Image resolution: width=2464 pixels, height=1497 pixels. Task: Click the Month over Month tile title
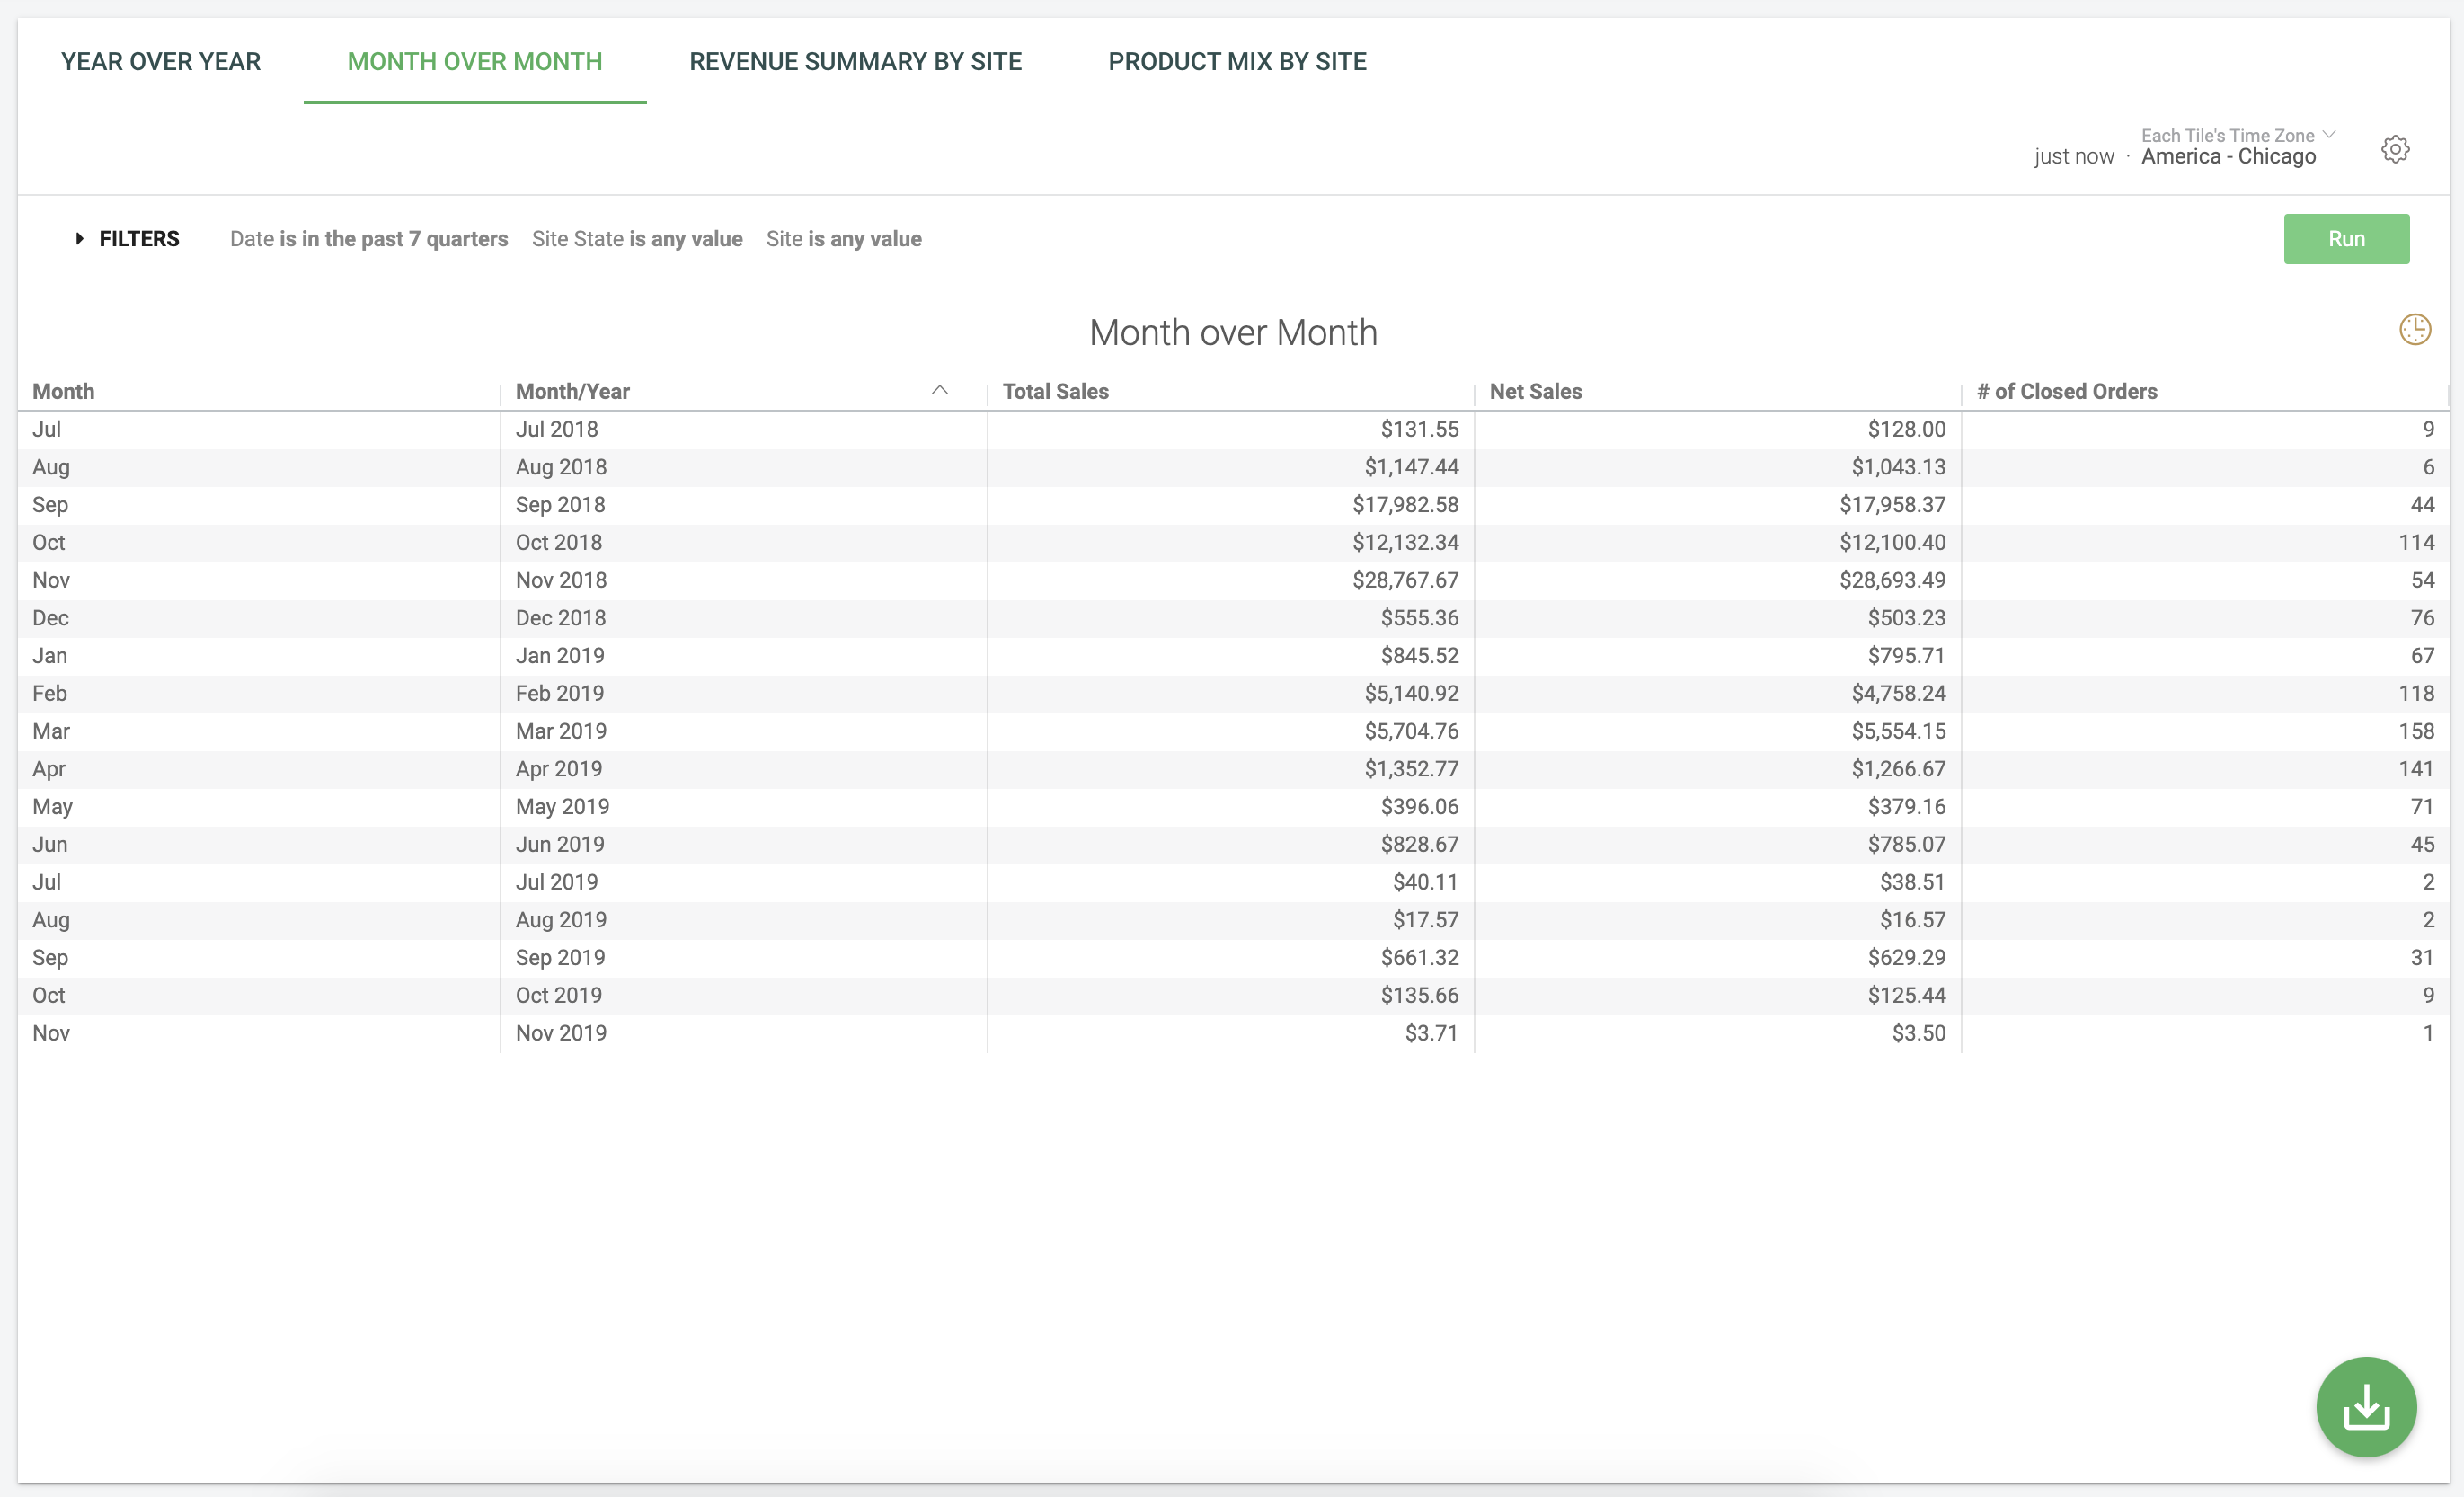[1233, 332]
